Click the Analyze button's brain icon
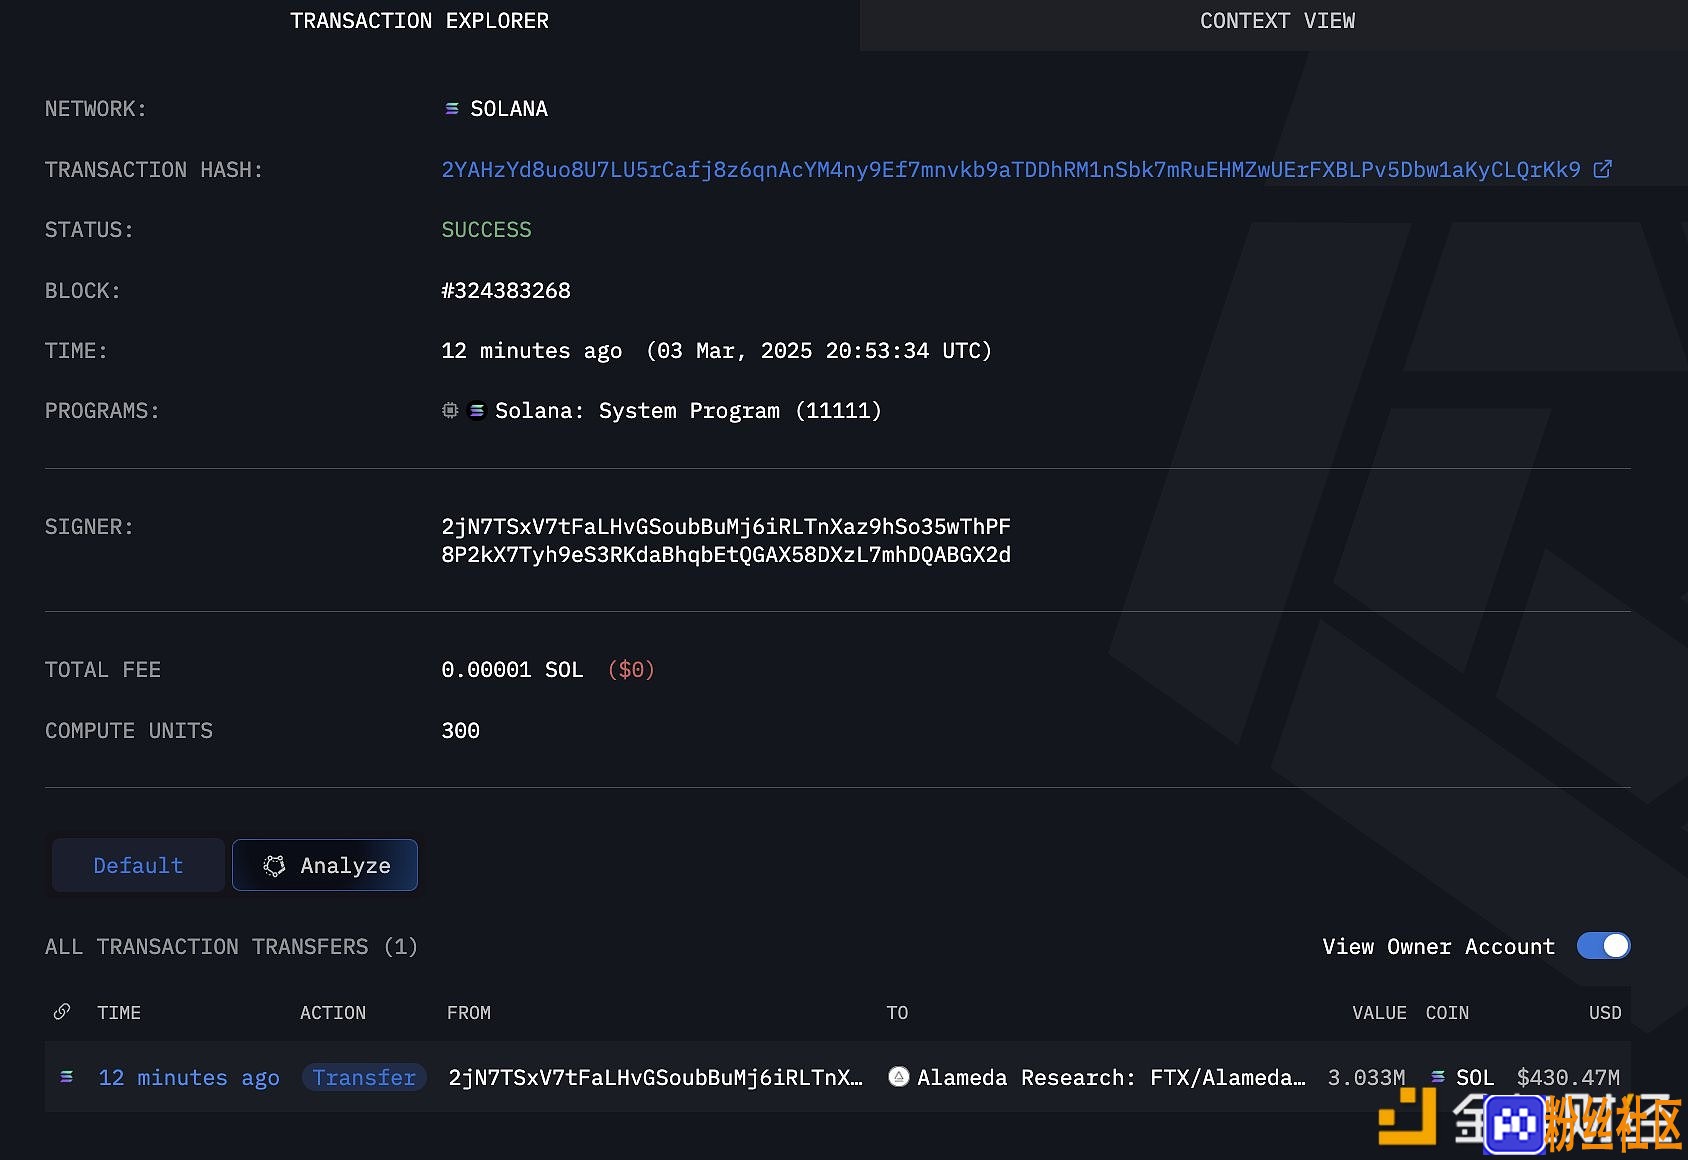Viewport: 1688px width, 1160px height. (x=274, y=865)
